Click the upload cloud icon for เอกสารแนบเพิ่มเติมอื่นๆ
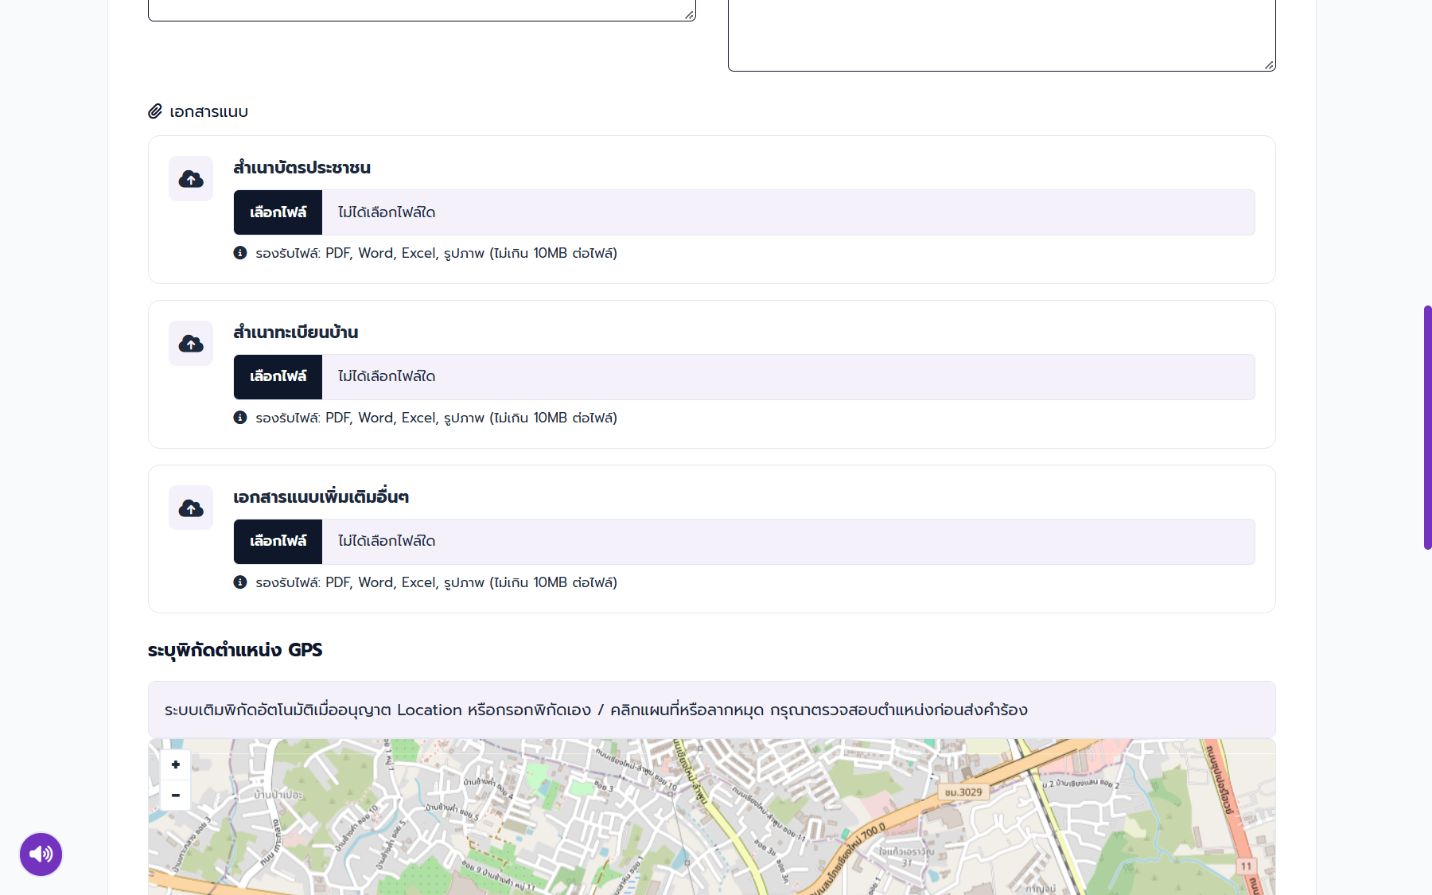Viewport: 1432px width, 895px height. tap(191, 508)
